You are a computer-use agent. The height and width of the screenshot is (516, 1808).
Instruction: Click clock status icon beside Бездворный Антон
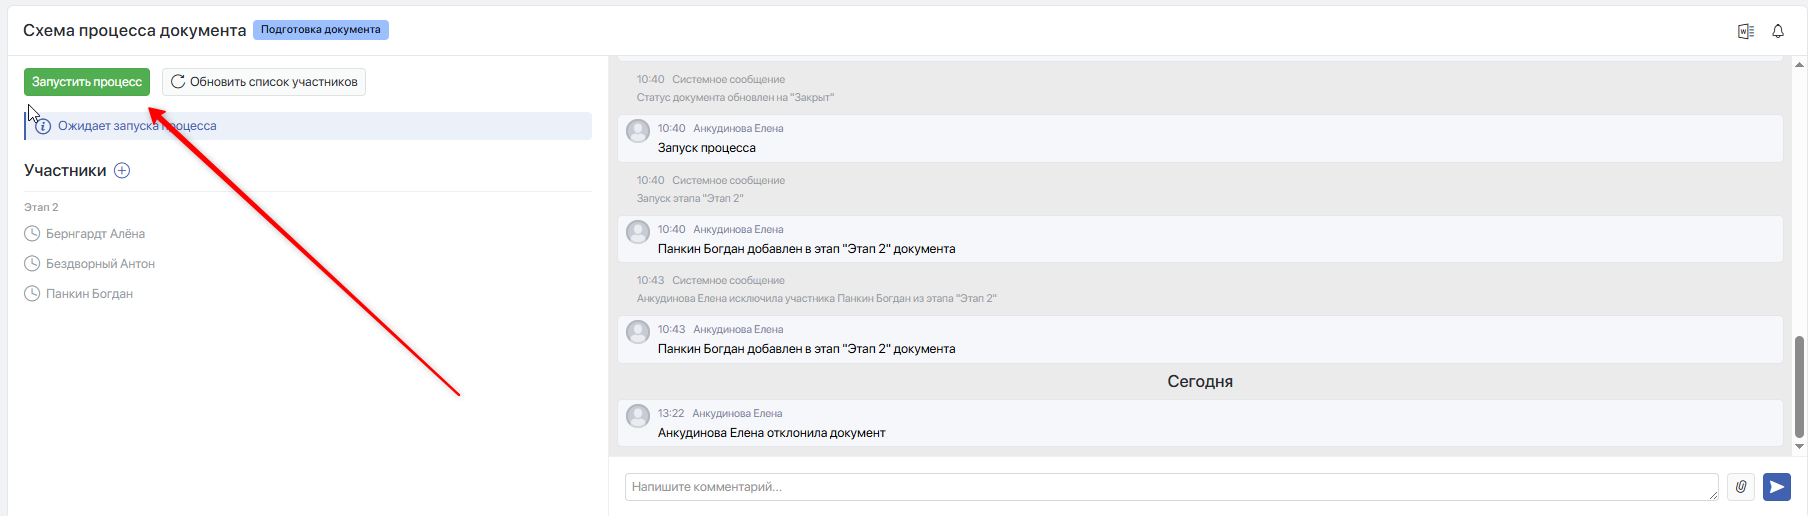click(x=32, y=264)
